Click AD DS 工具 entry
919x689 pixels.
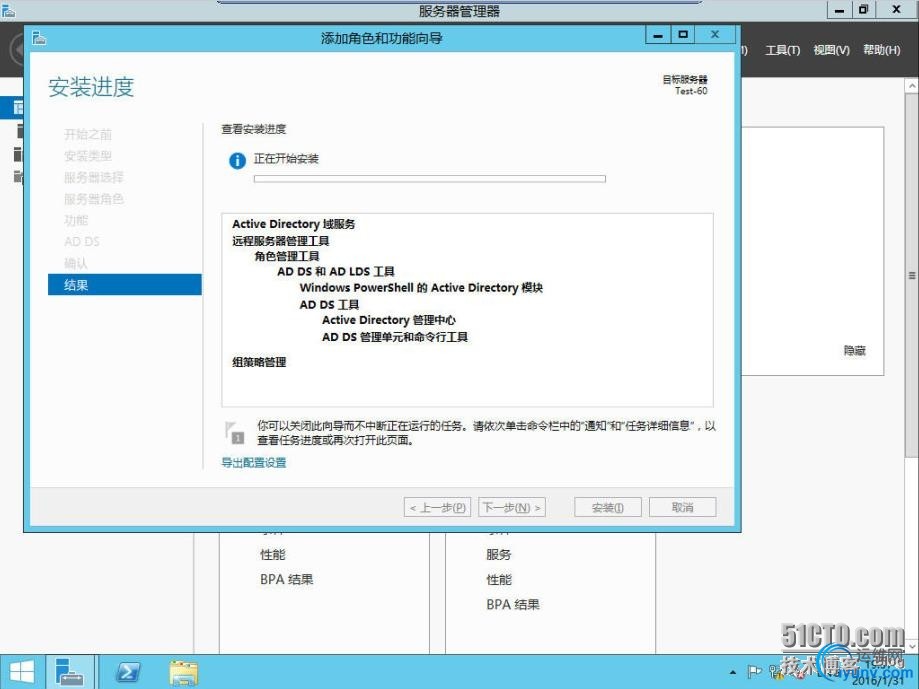pyautogui.click(x=329, y=304)
